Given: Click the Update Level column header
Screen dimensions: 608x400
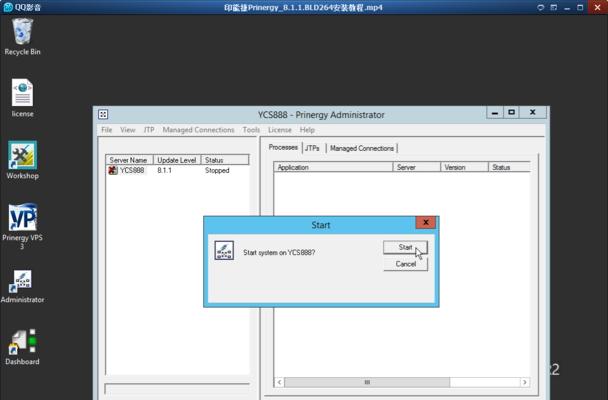Looking at the screenshot, I should pyautogui.click(x=177, y=160).
